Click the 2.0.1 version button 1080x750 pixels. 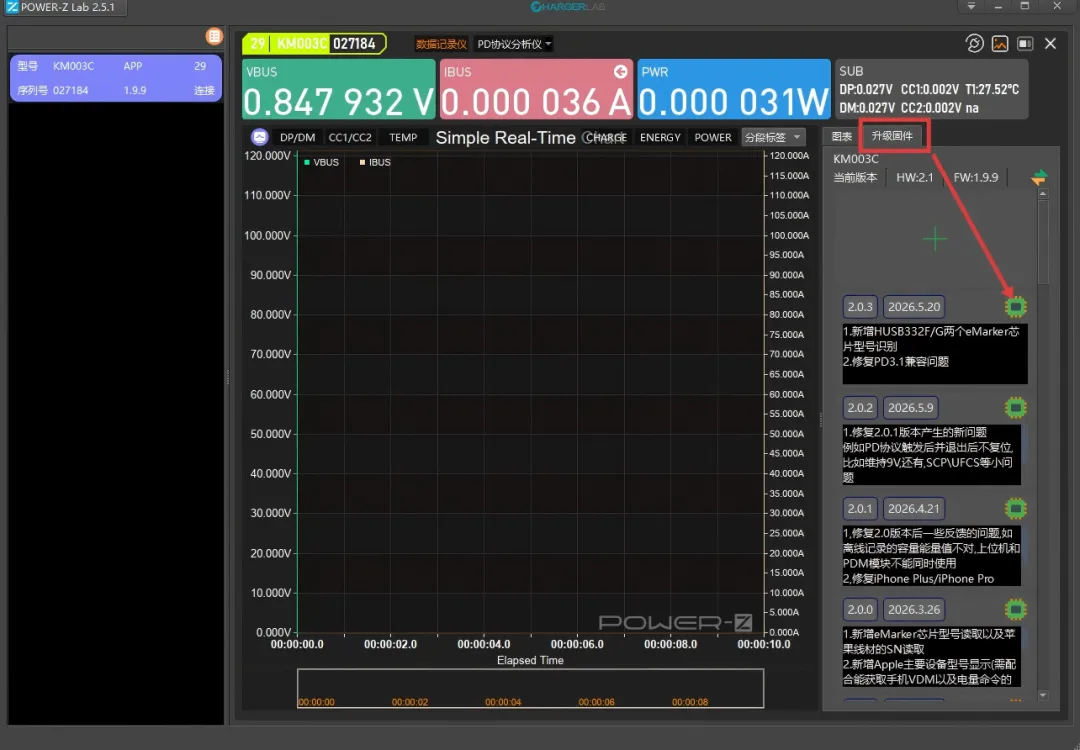860,508
